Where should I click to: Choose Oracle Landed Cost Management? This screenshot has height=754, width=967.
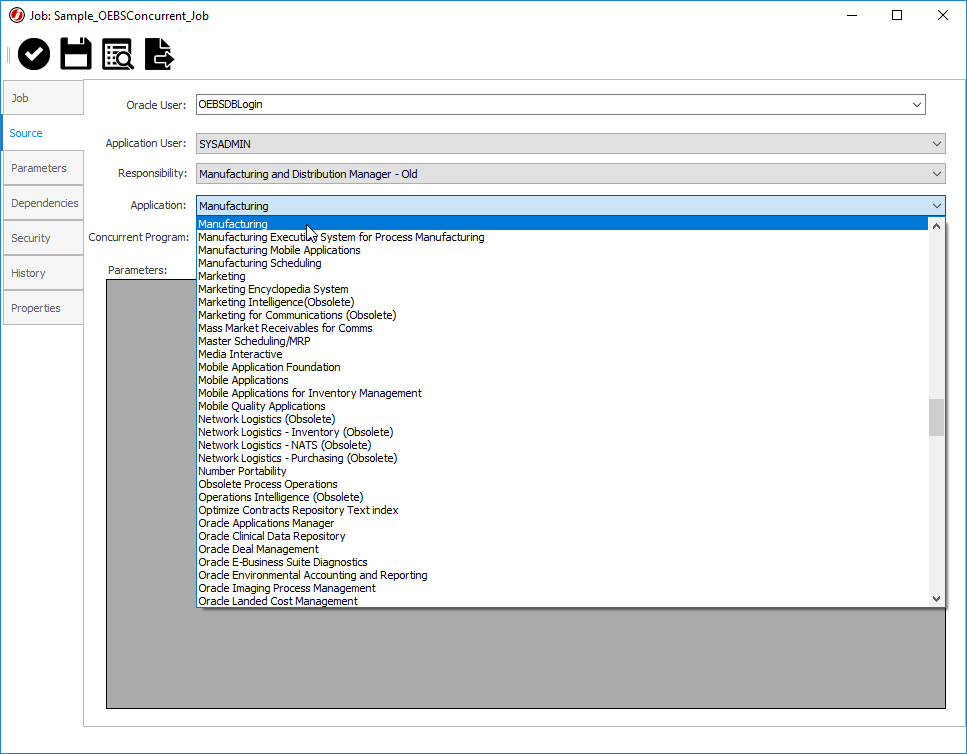coord(562,601)
